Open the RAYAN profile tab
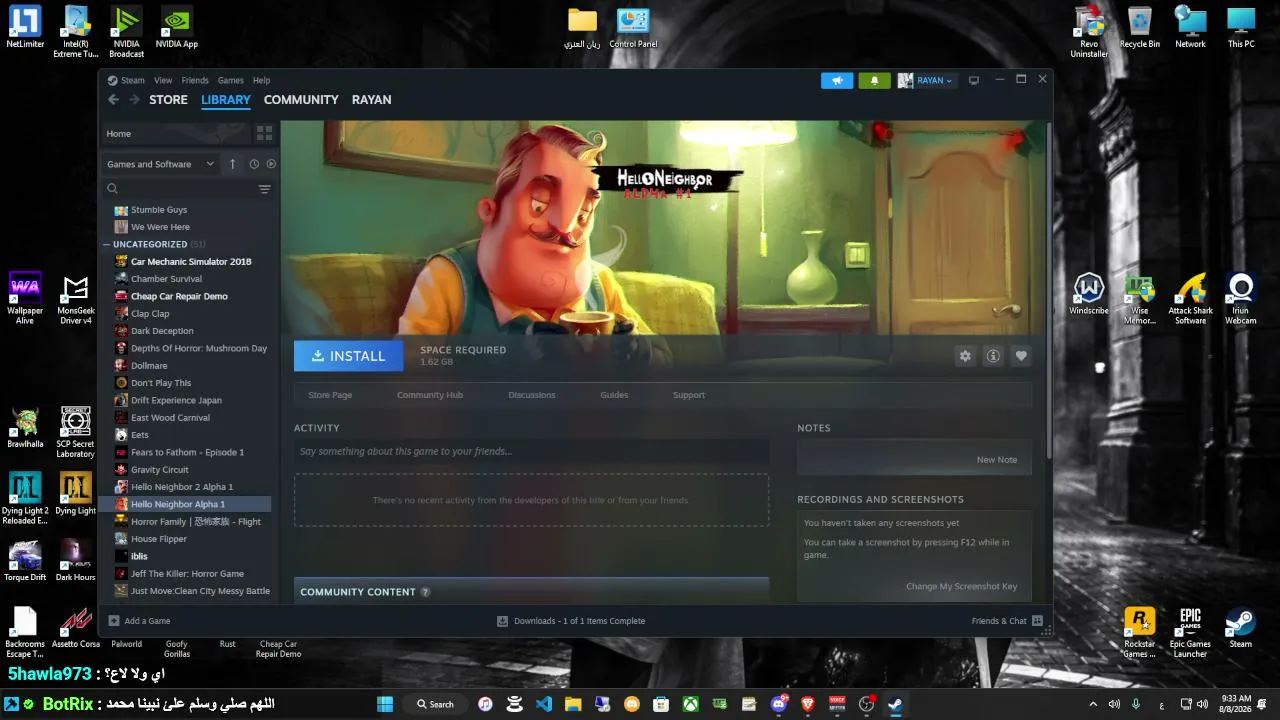Screen dimensions: 1280x720 pos(371,100)
